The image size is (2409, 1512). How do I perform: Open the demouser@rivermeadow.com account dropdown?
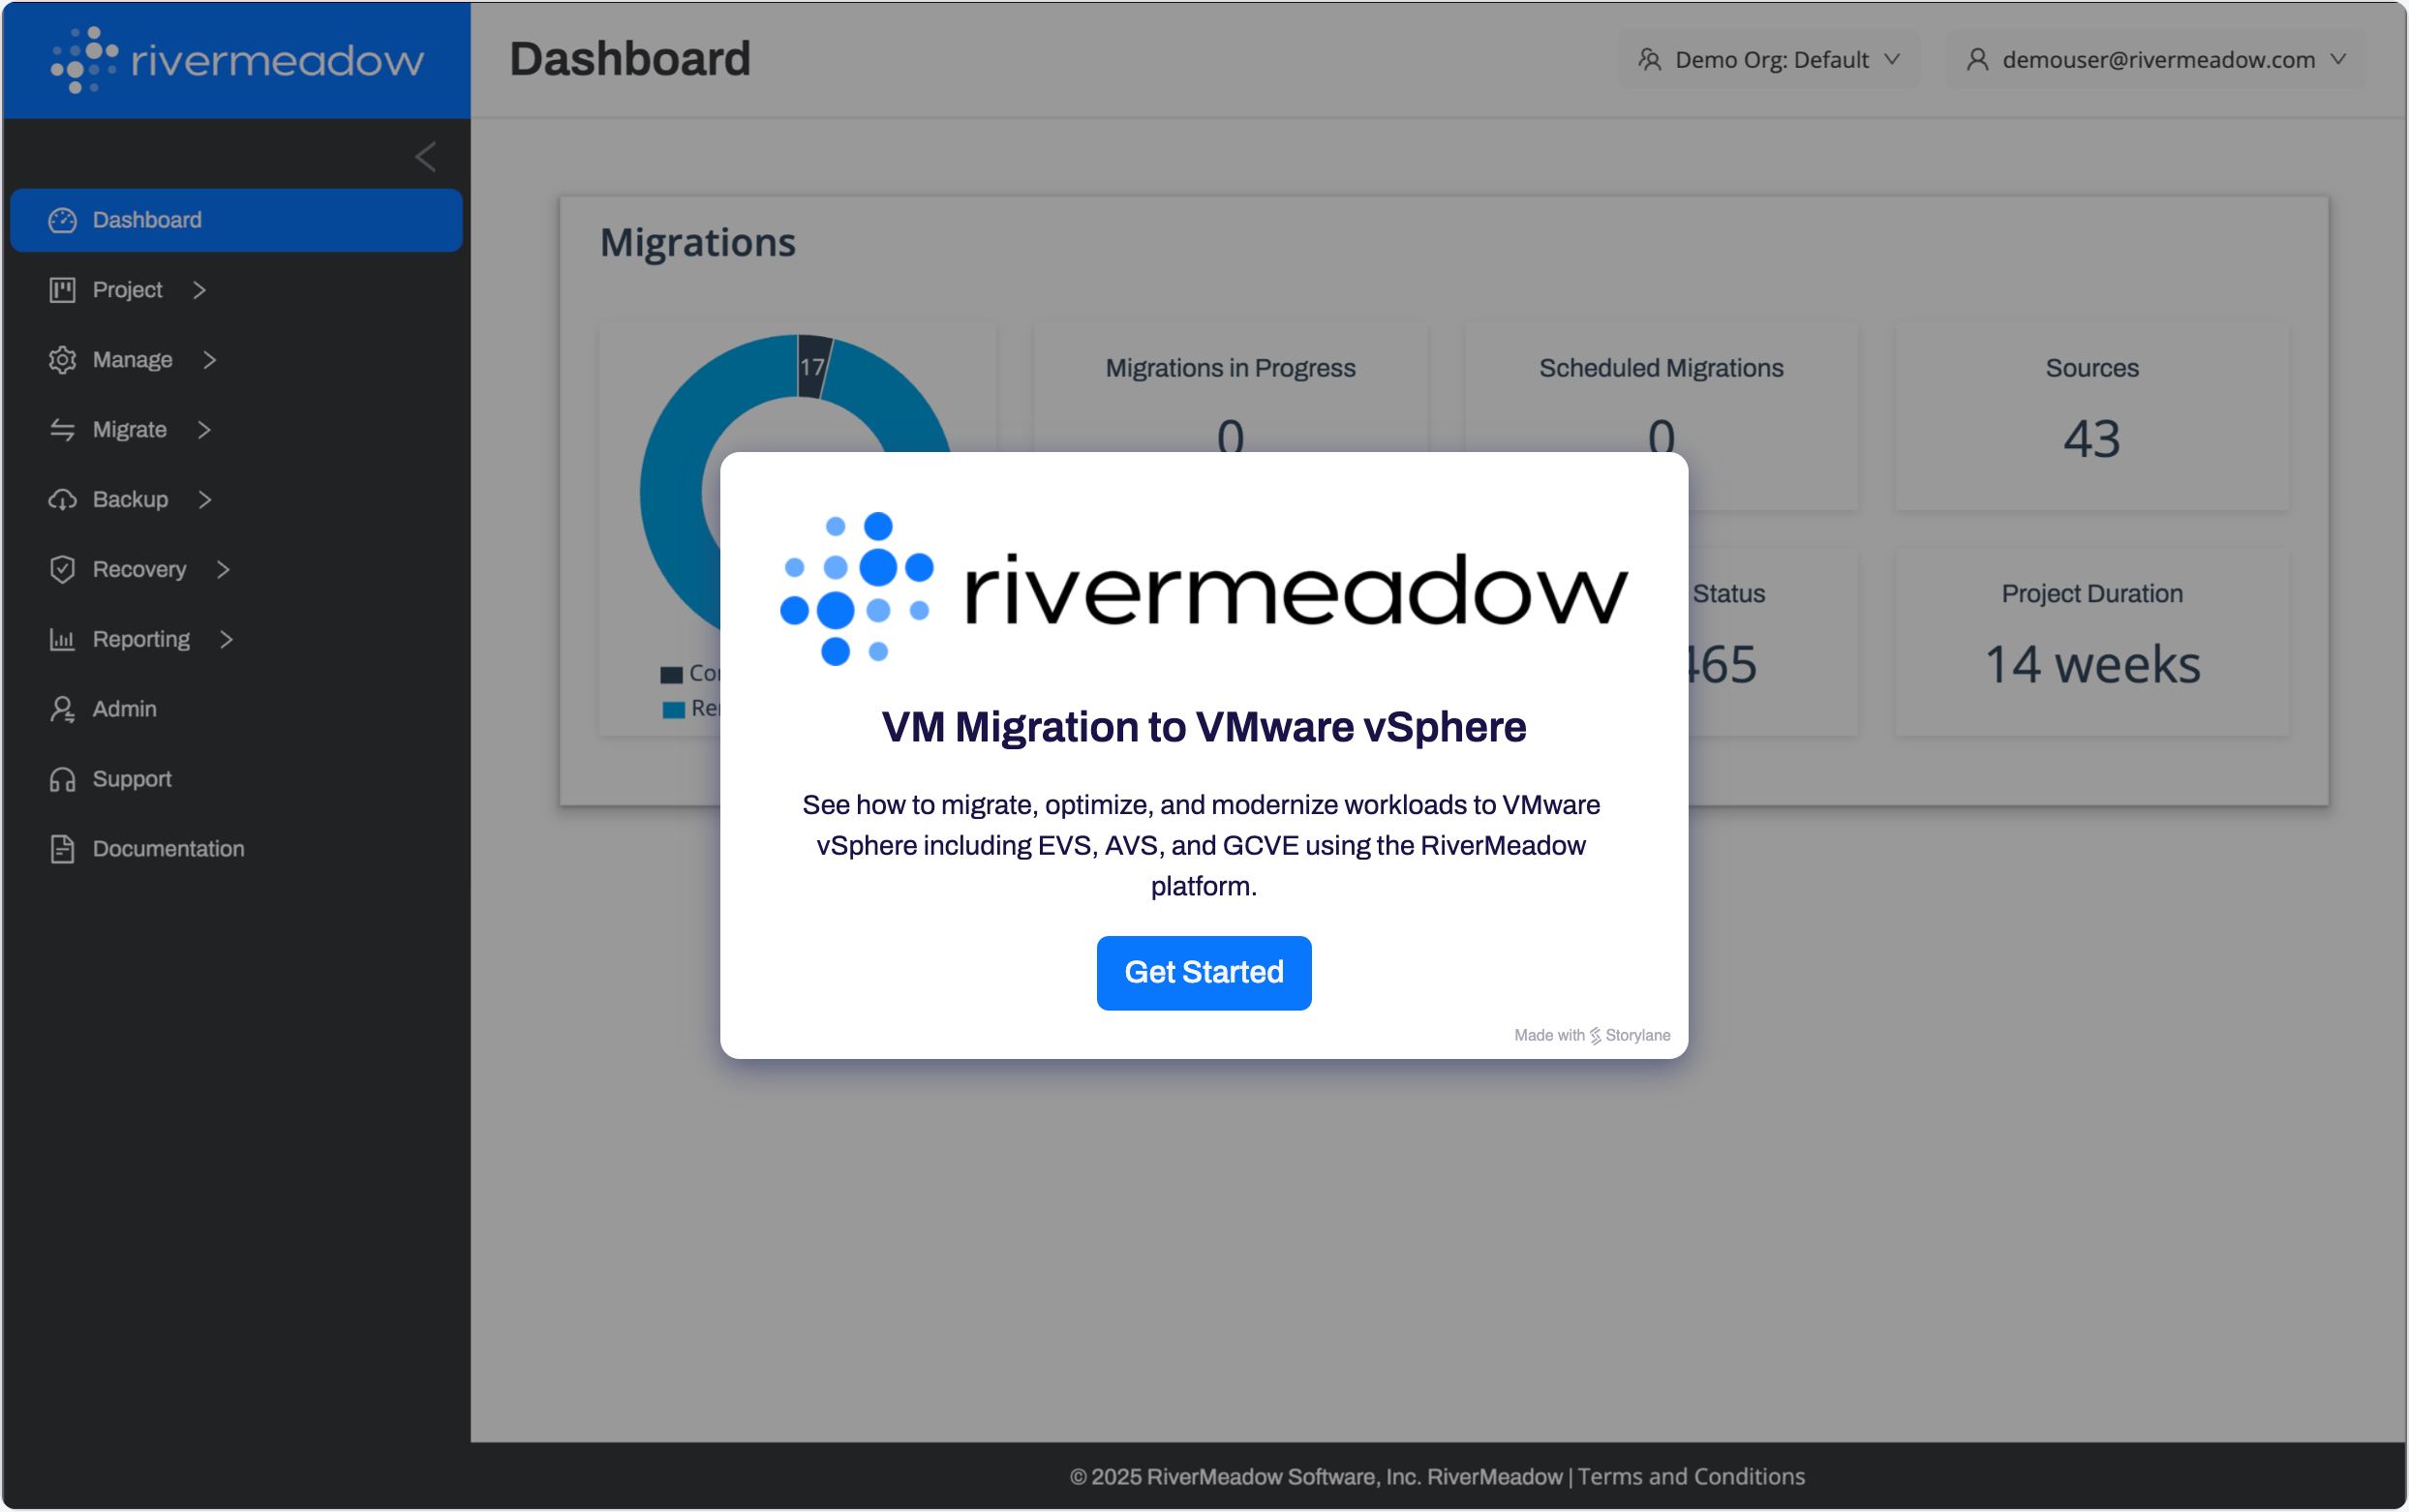click(2156, 60)
